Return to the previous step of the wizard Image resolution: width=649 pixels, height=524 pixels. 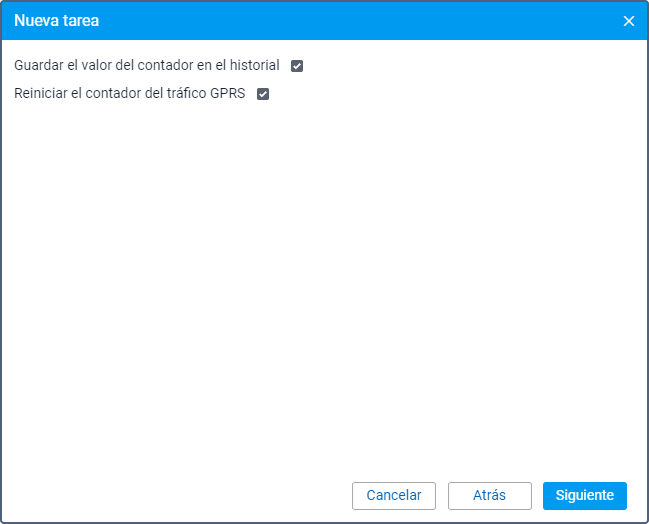point(489,495)
